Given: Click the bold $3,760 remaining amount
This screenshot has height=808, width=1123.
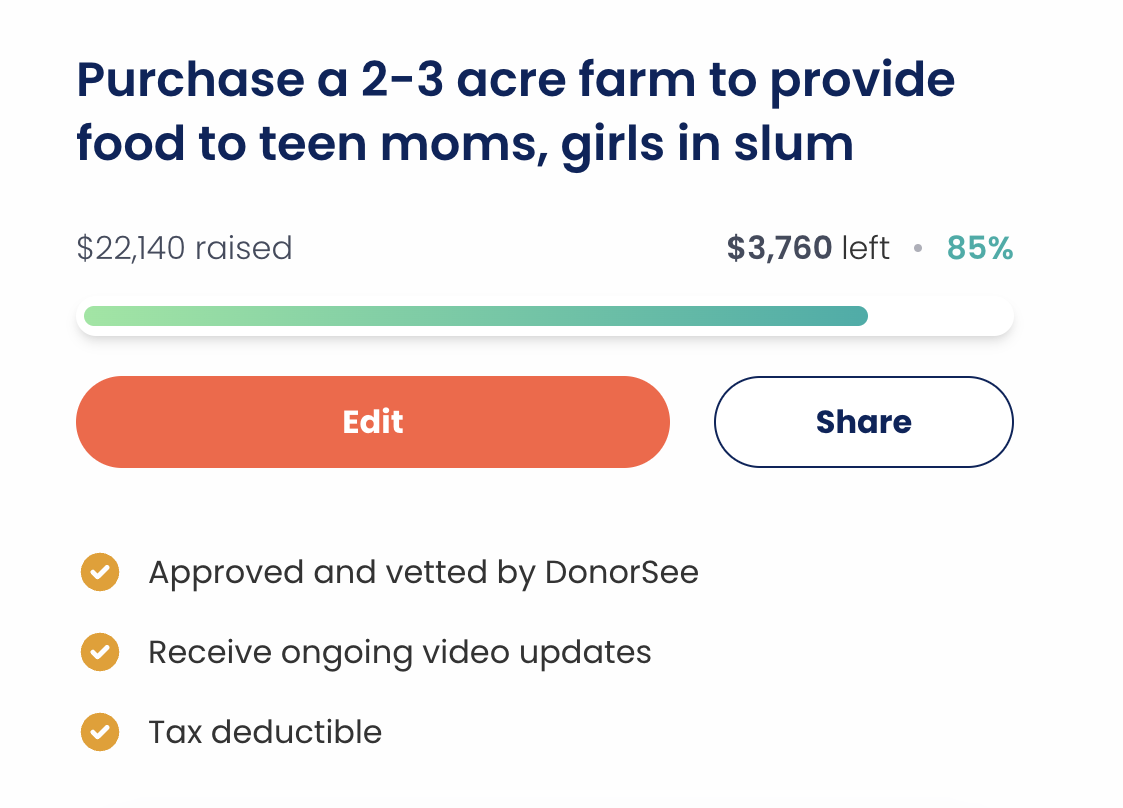Looking at the screenshot, I should click(x=779, y=248).
